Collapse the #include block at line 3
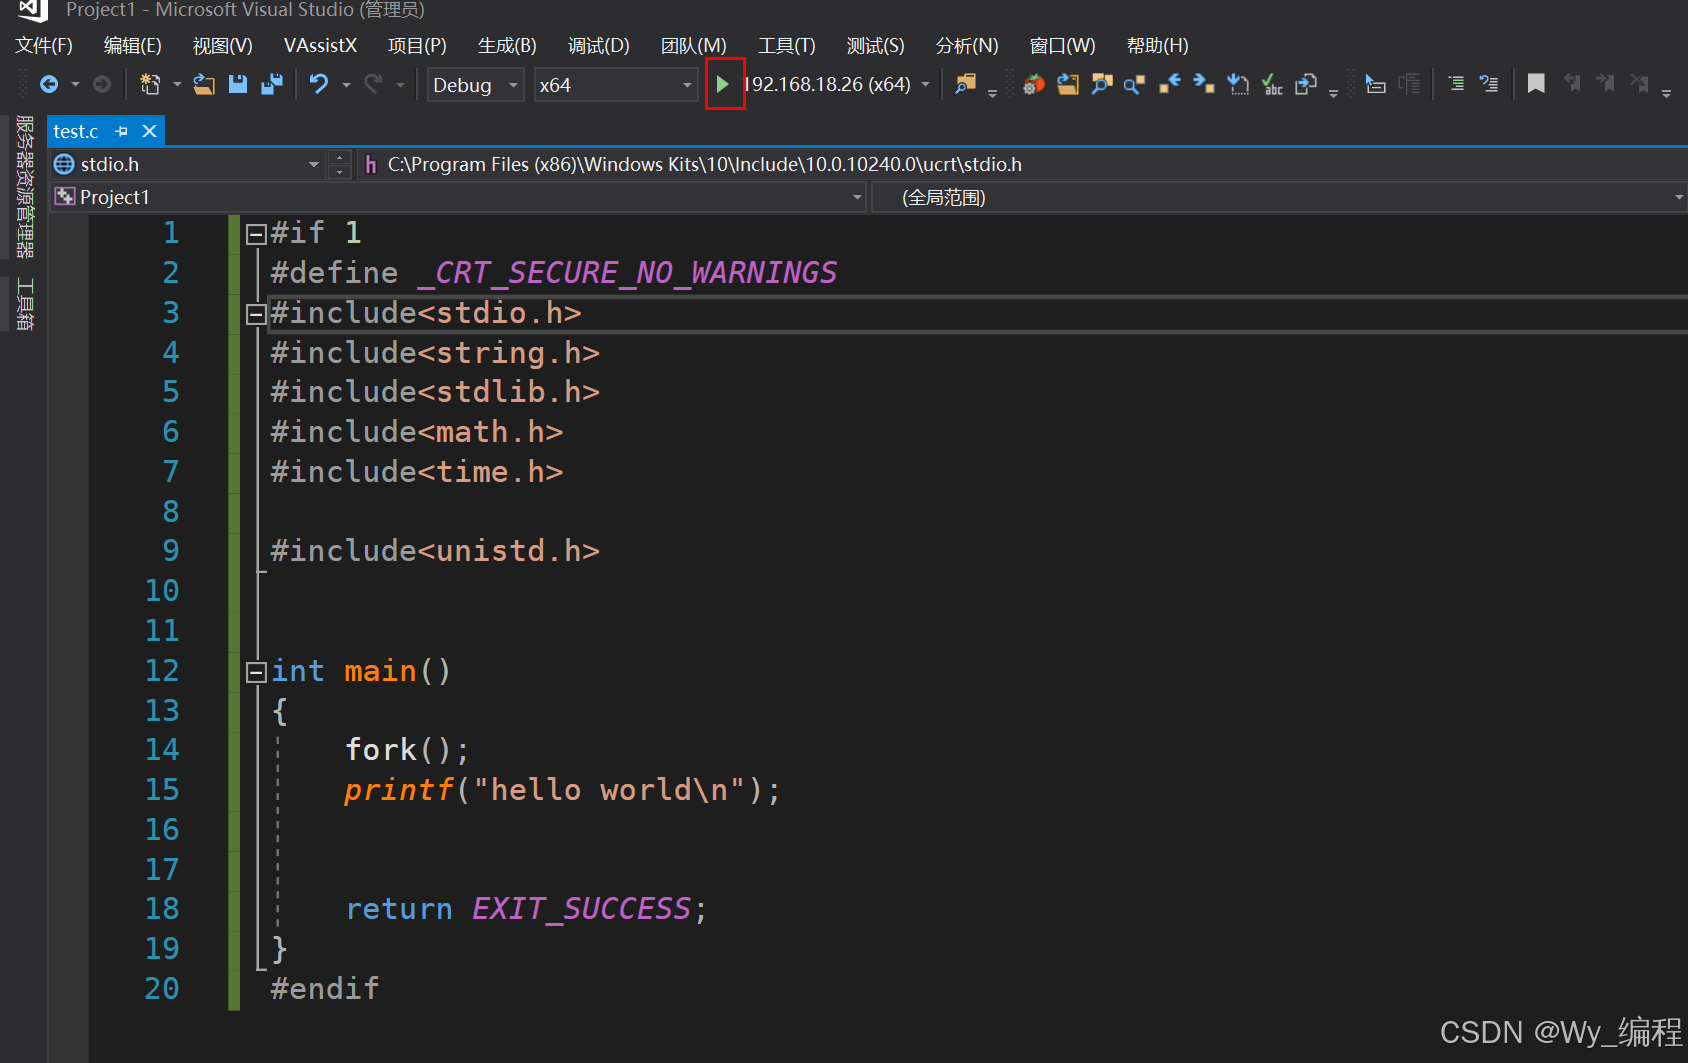1688x1063 pixels. pos(256,314)
